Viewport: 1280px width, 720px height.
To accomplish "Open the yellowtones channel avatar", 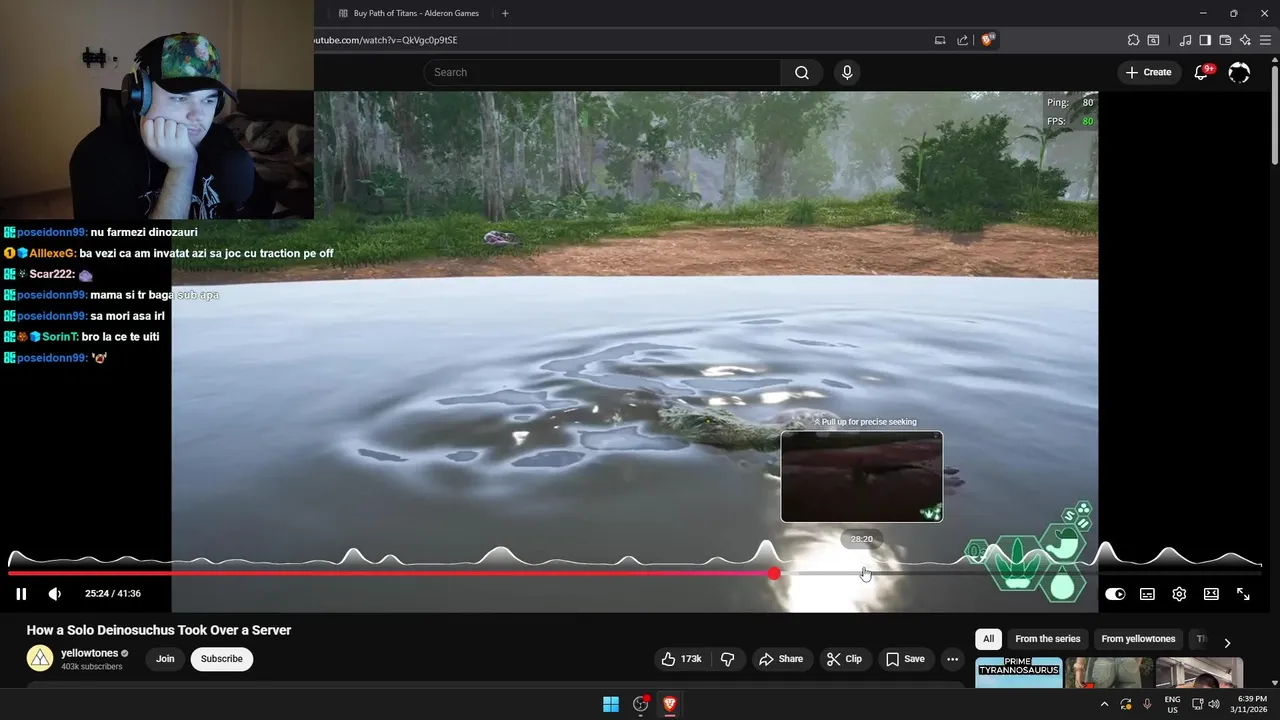I will pyautogui.click(x=40, y=658).
